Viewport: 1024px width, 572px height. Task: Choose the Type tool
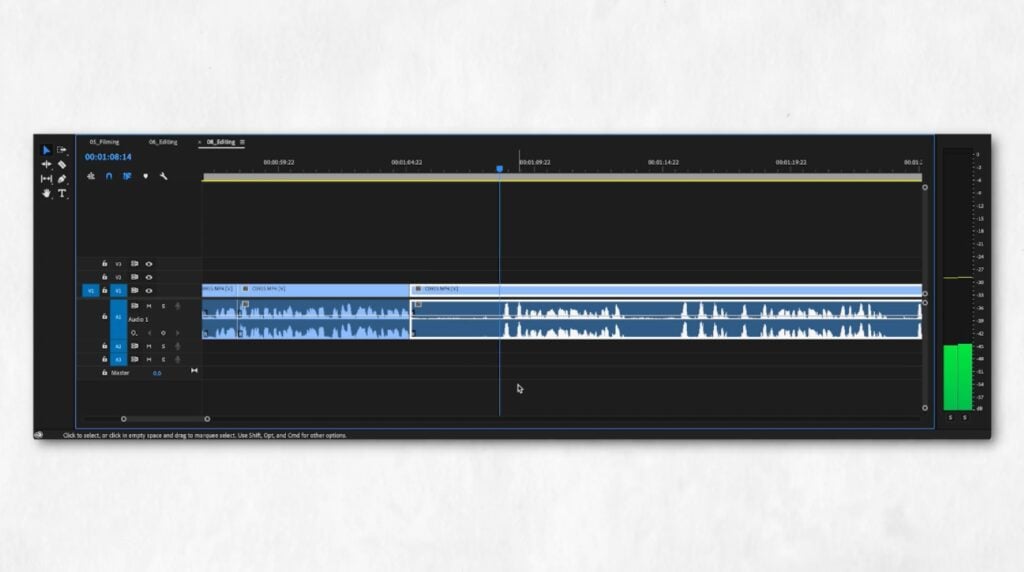[x=62, y=193]
